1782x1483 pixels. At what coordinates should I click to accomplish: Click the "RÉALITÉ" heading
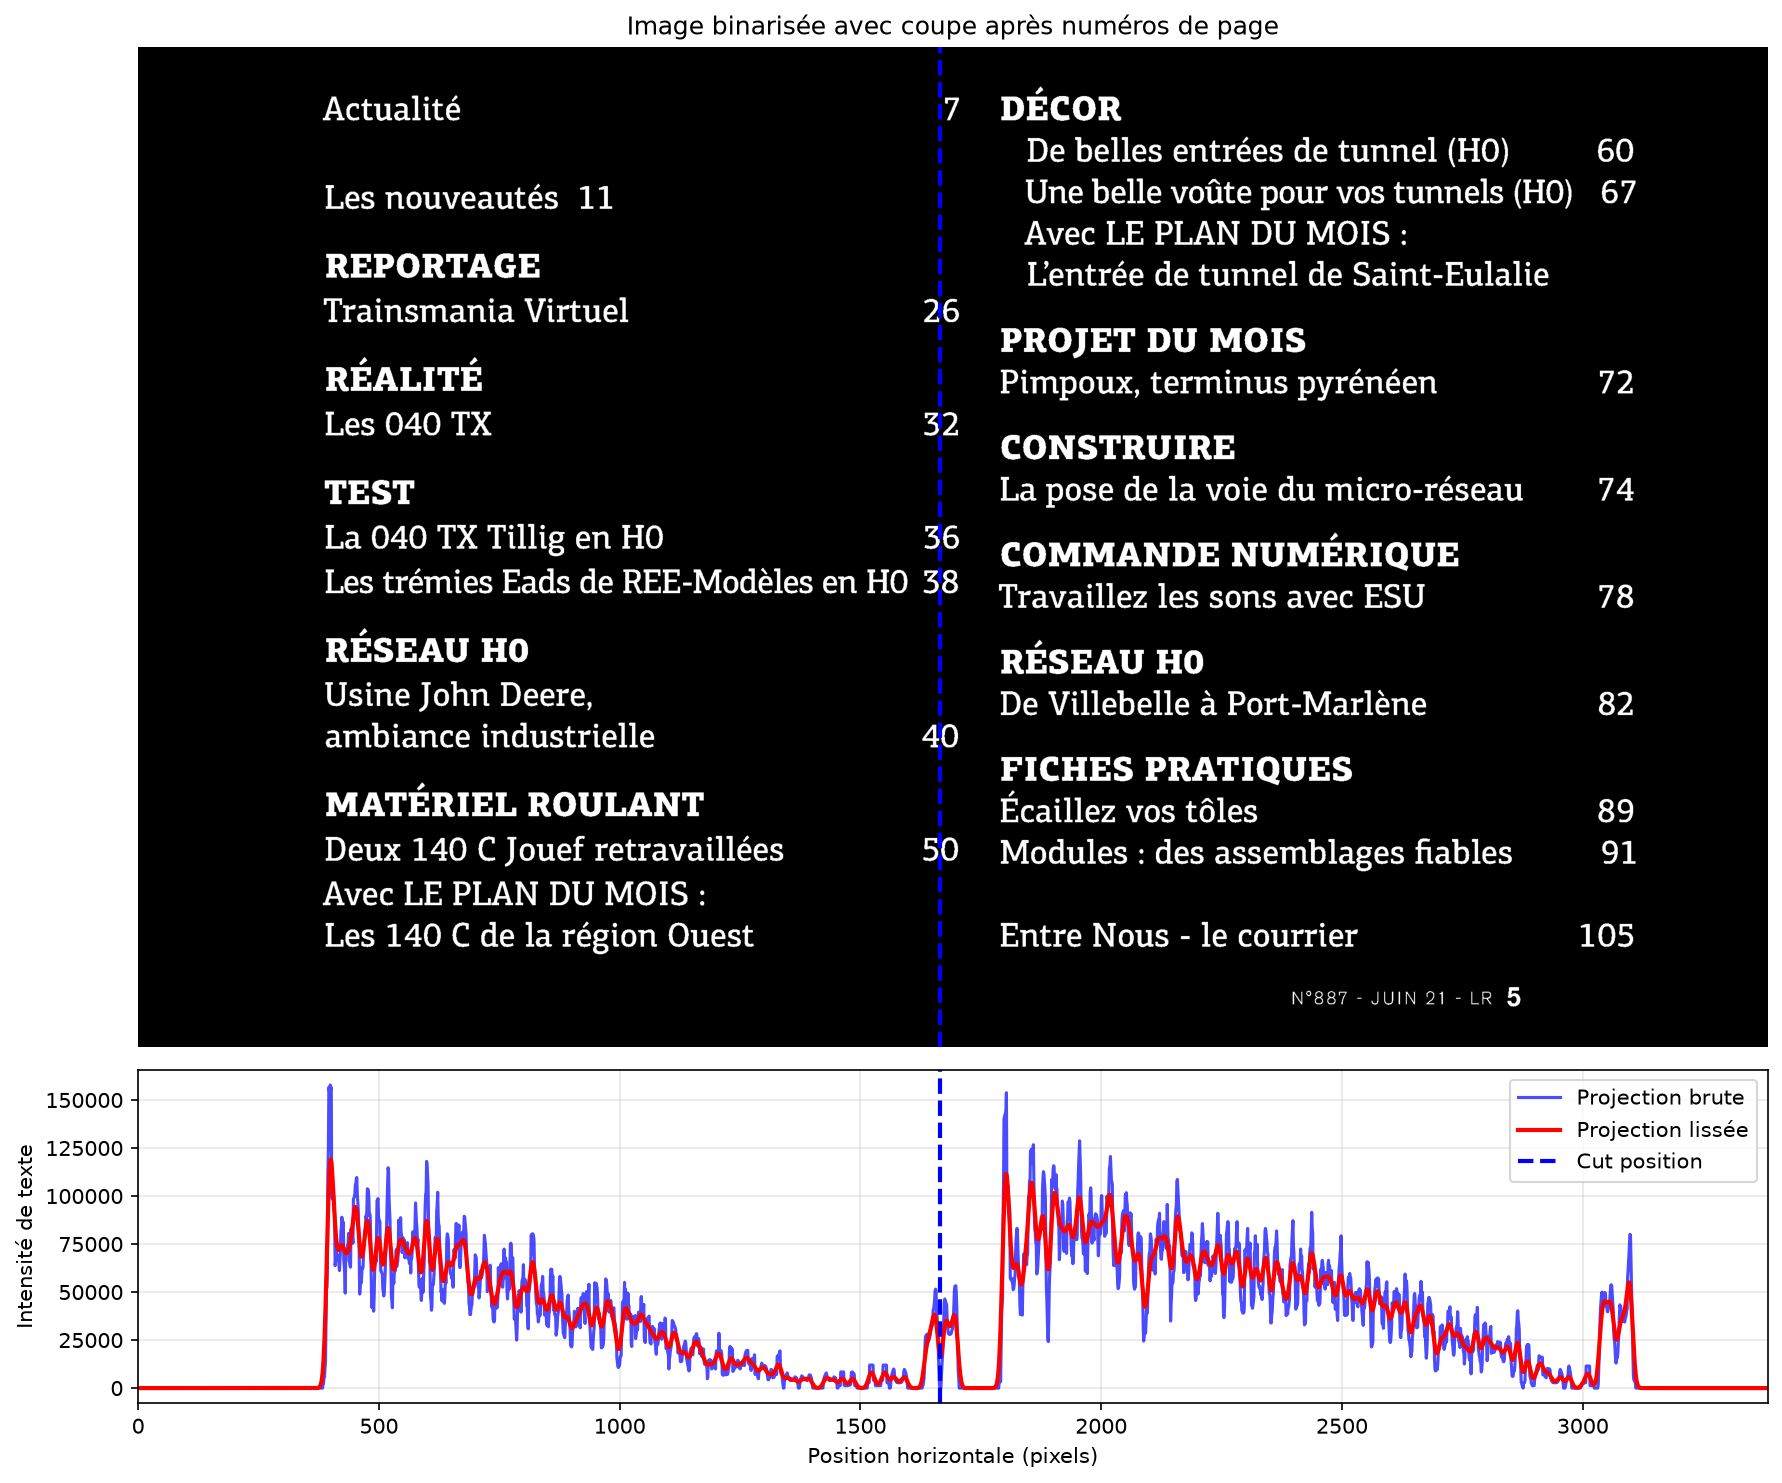coord(404,377)
